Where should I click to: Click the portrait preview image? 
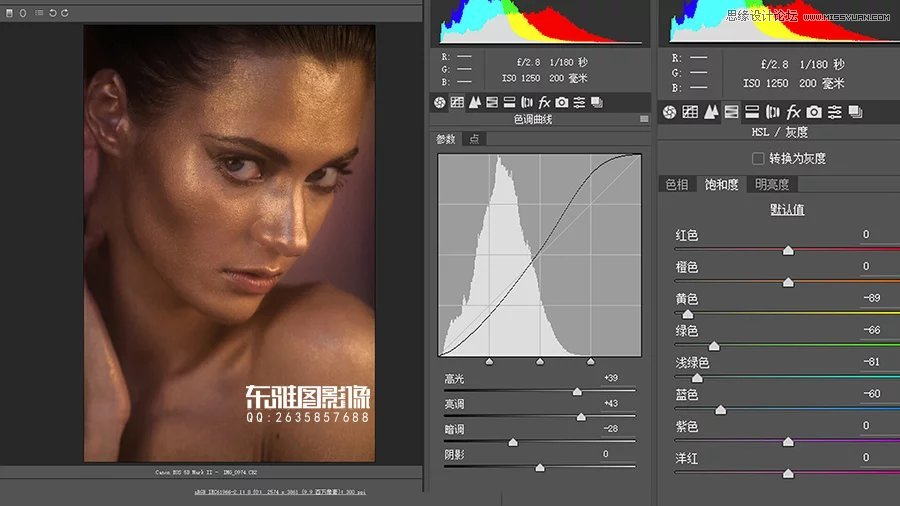point(230,243)
